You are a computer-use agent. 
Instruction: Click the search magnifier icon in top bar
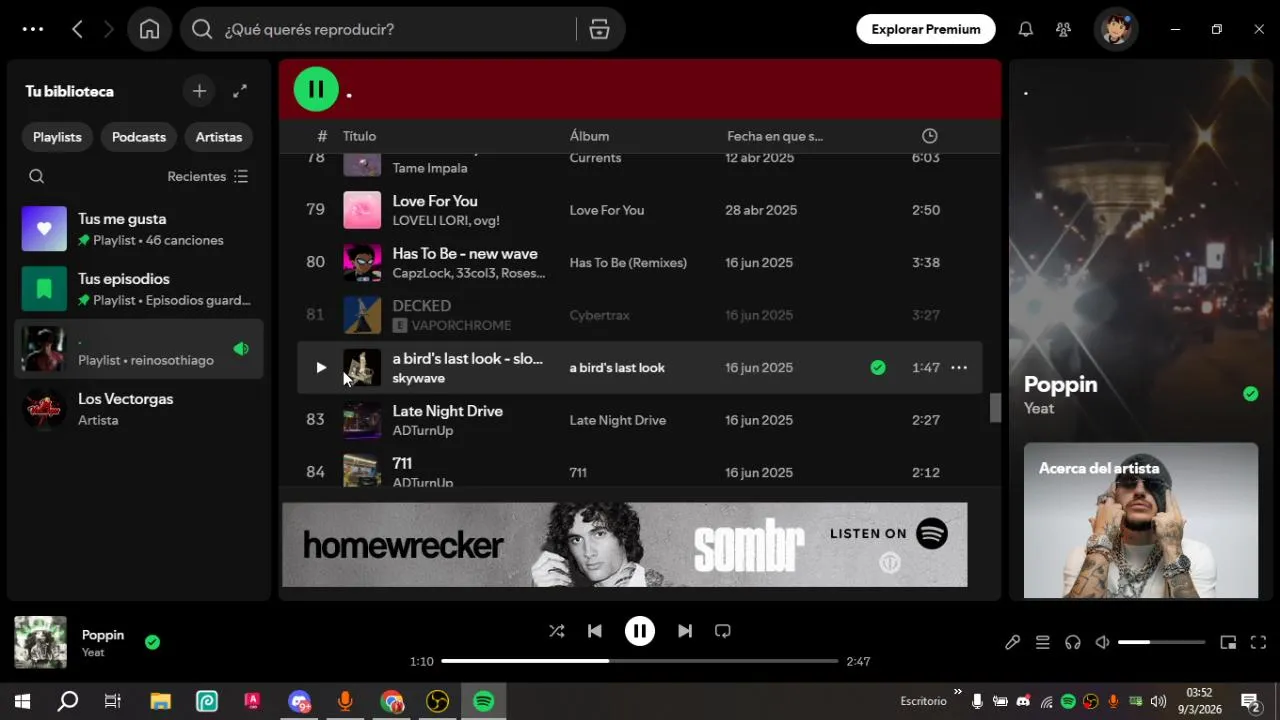tap(202, 29)
